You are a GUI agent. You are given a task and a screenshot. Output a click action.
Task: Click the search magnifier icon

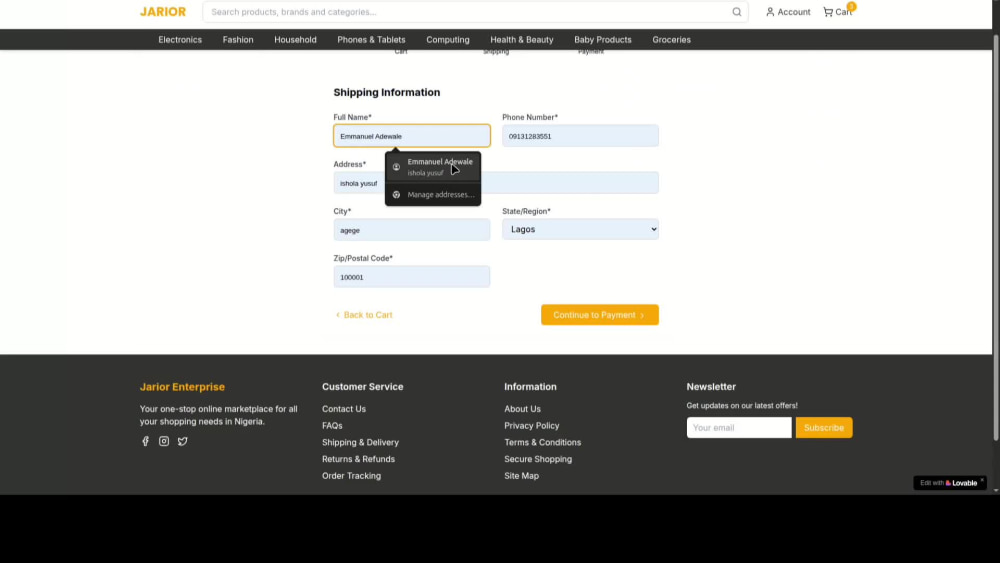click(737, 12)
